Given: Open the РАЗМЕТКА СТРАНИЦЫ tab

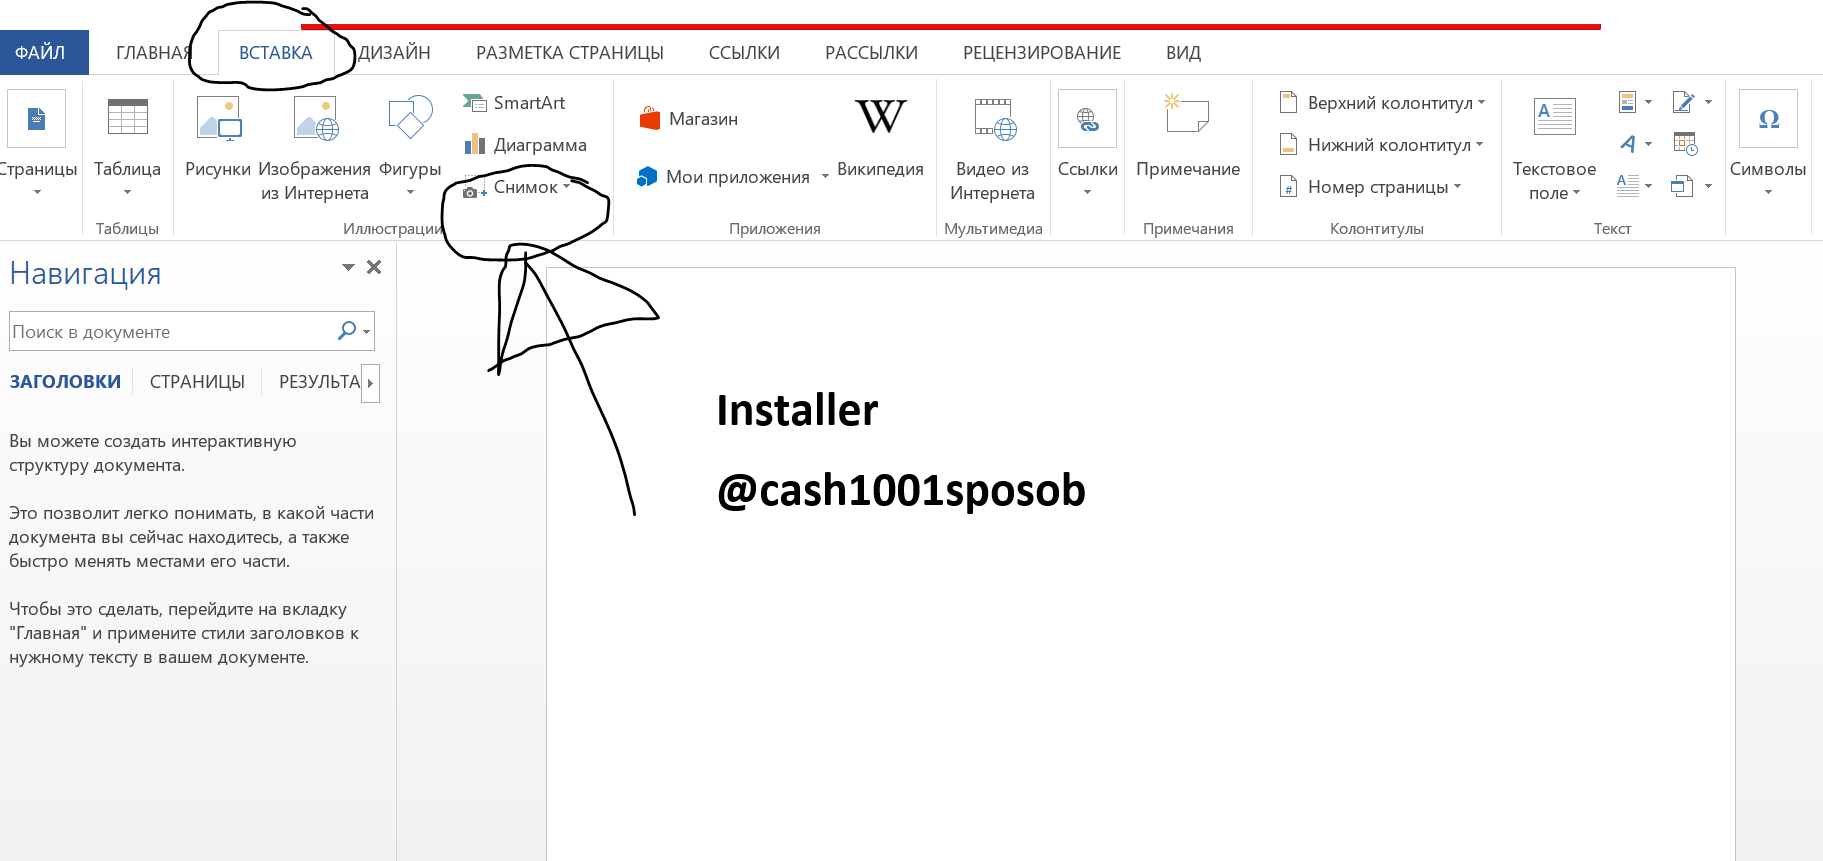Looking at the screenshot, I should tap(570, 53).
